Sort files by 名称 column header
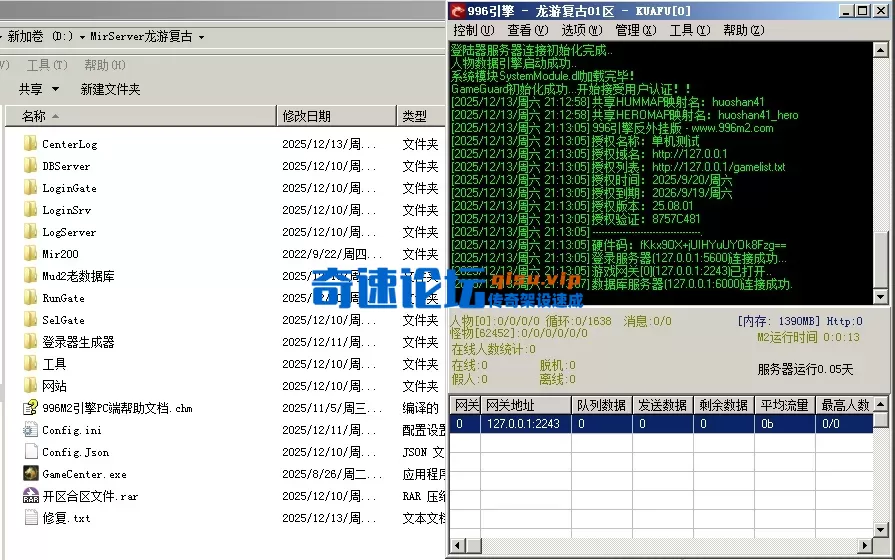Image resolution: width=895 pixels, height=560 pixels. pyautogui.click(x=140, y=116)
